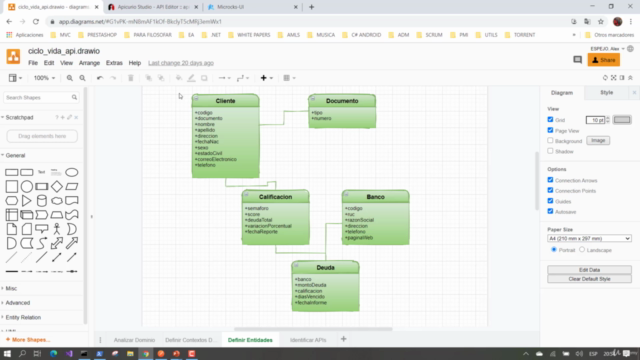Toggle fullscreen mode icon
The width and height of the screenshot is (640, 360).
pos(613,78)
